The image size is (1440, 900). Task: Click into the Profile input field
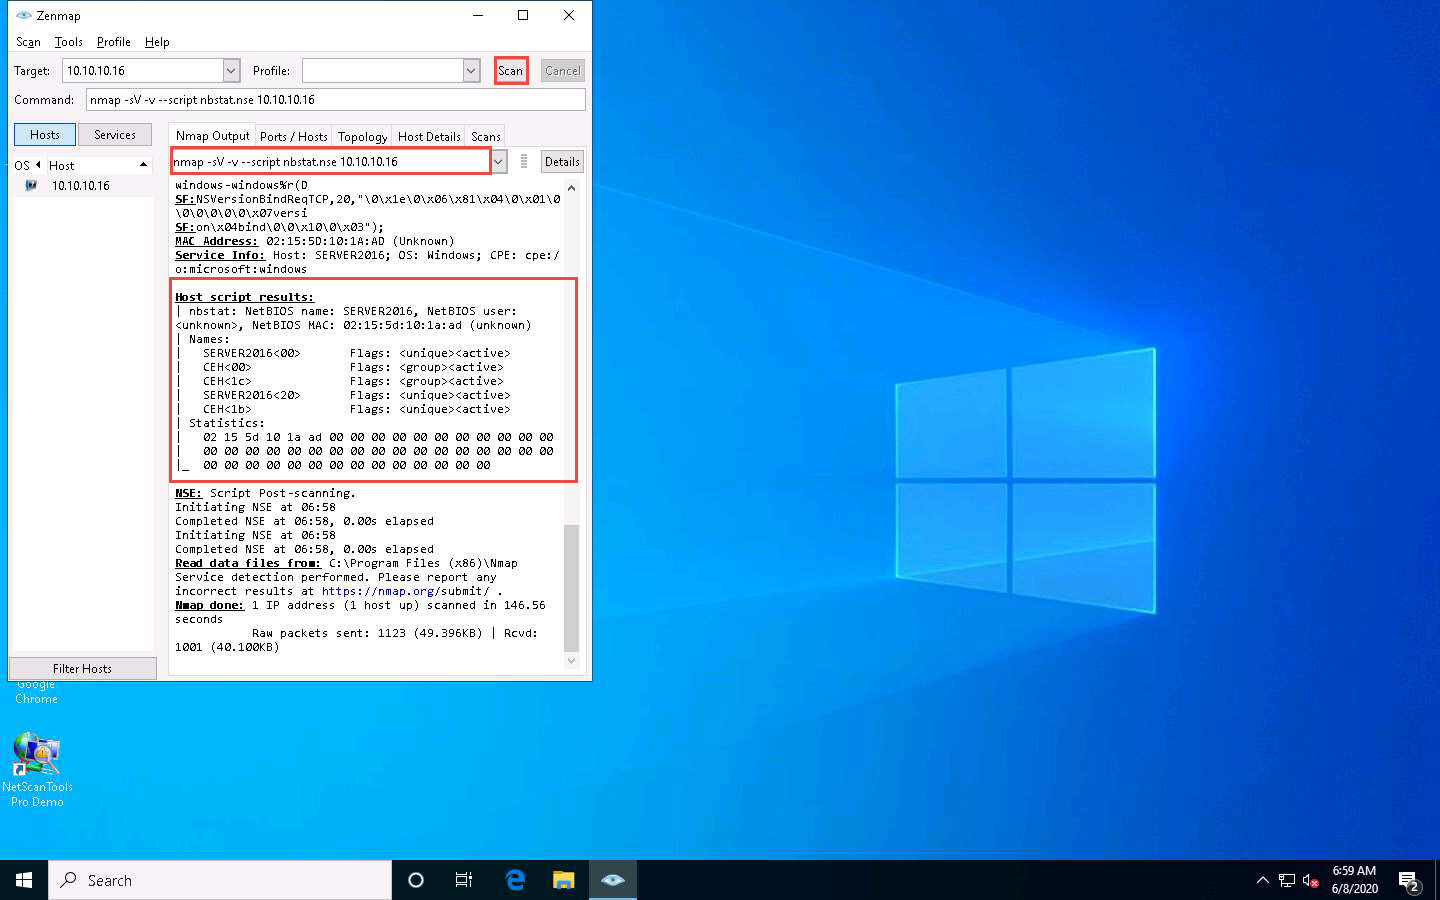pos(383,71)
